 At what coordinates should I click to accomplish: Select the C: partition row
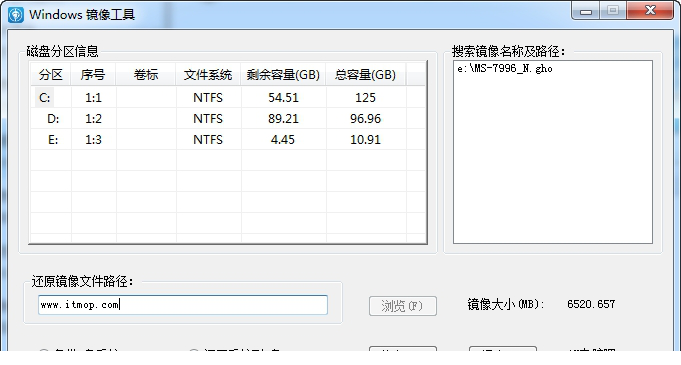point(228,97)
